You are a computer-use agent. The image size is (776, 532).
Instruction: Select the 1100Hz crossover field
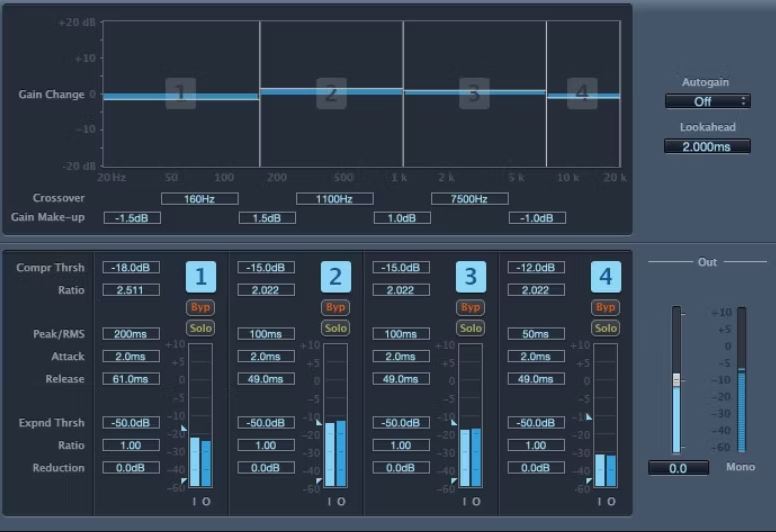pos(335,199)
